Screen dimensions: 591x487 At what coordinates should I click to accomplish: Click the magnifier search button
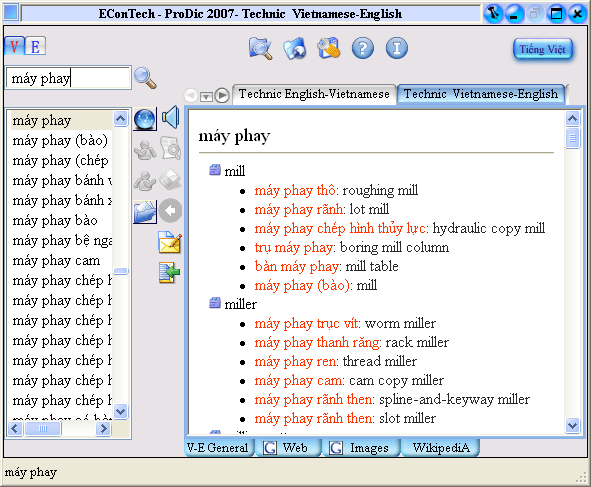[145, 78]
